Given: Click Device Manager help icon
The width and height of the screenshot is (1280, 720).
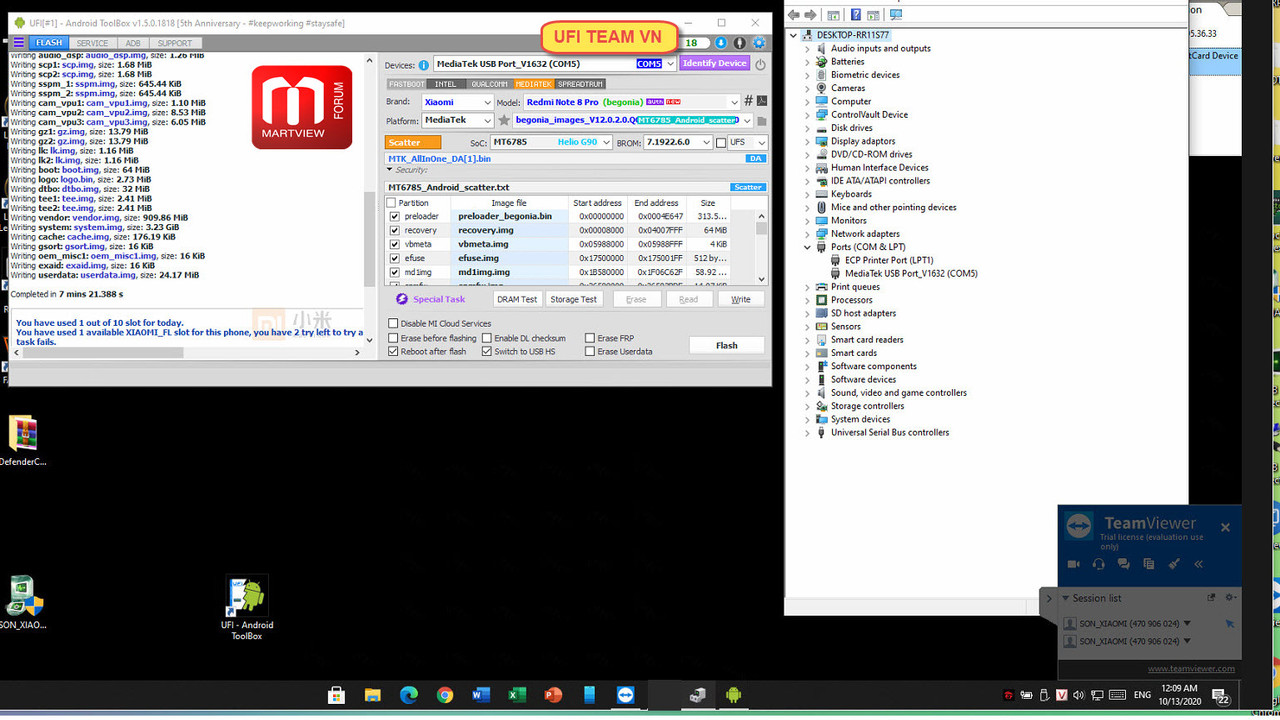Looking at the screenshot, I should 855,15.
